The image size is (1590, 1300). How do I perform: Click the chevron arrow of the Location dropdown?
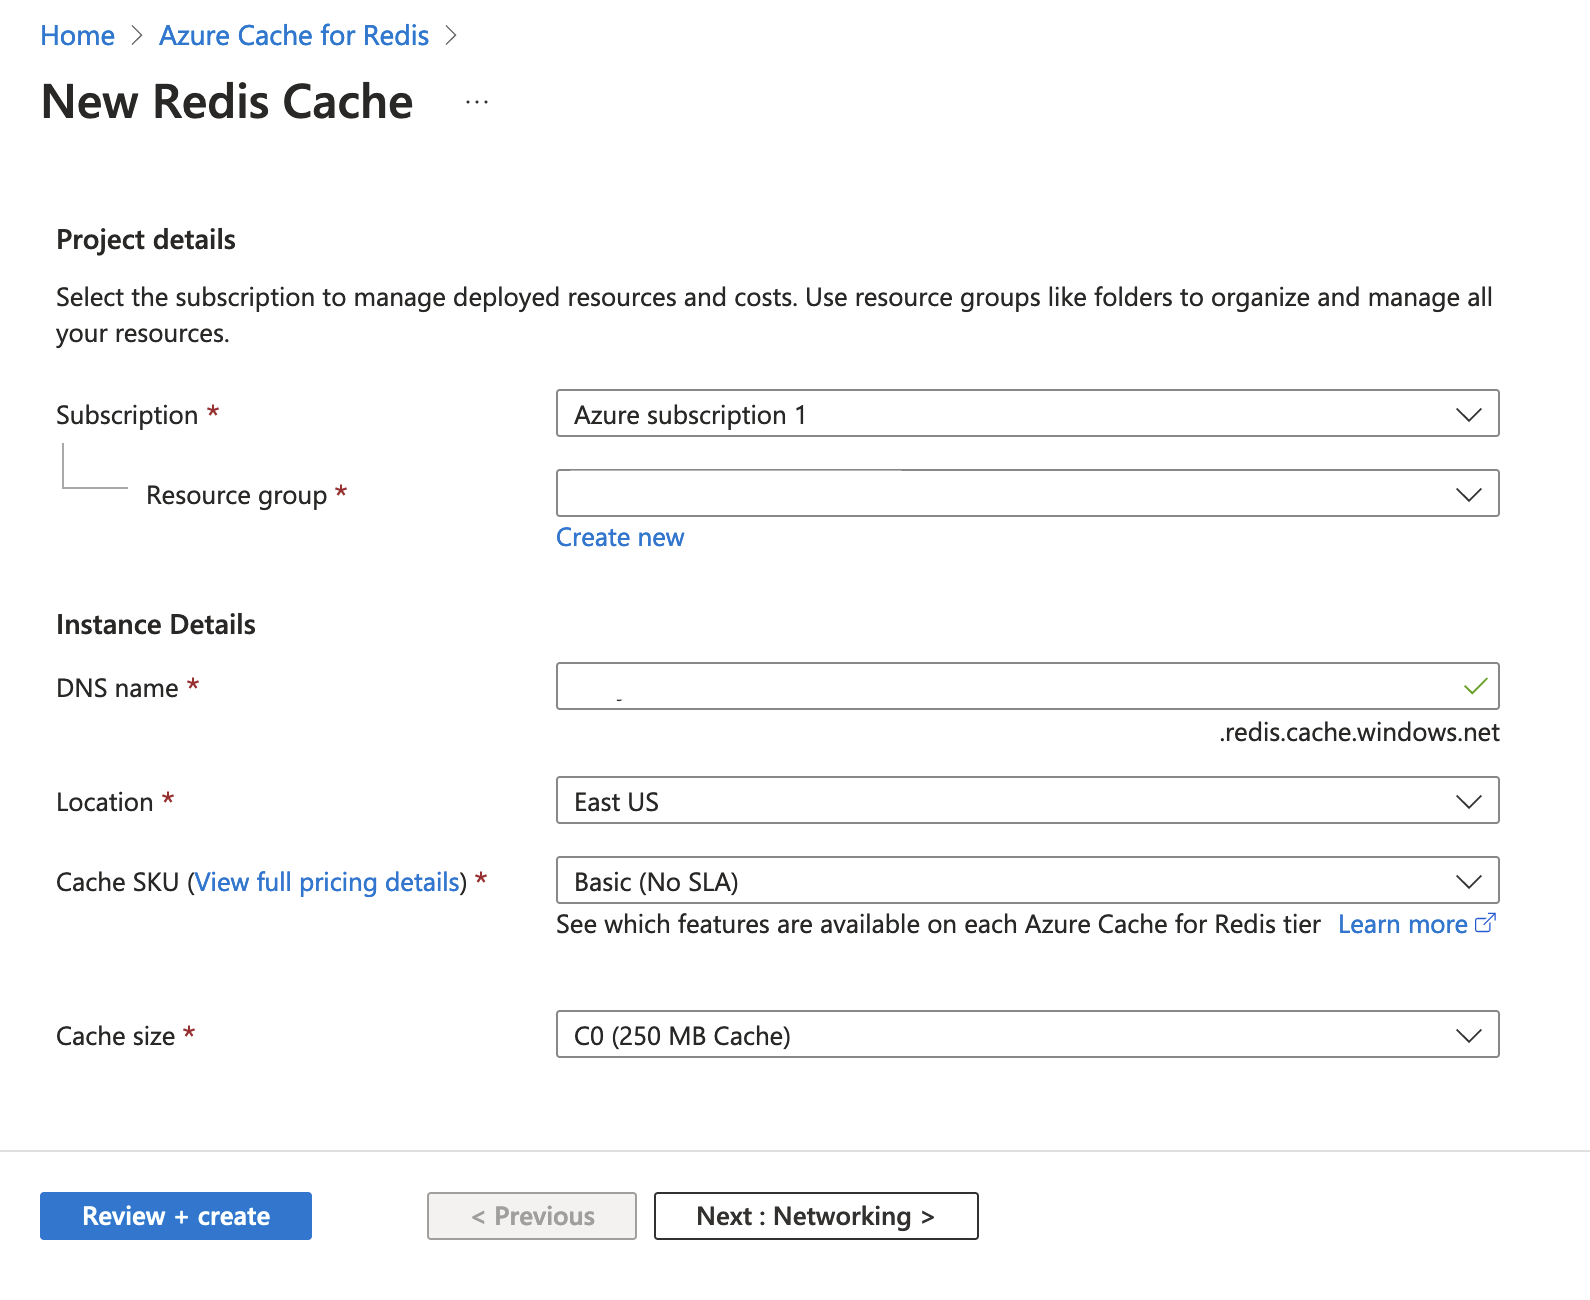point(1468,802)
